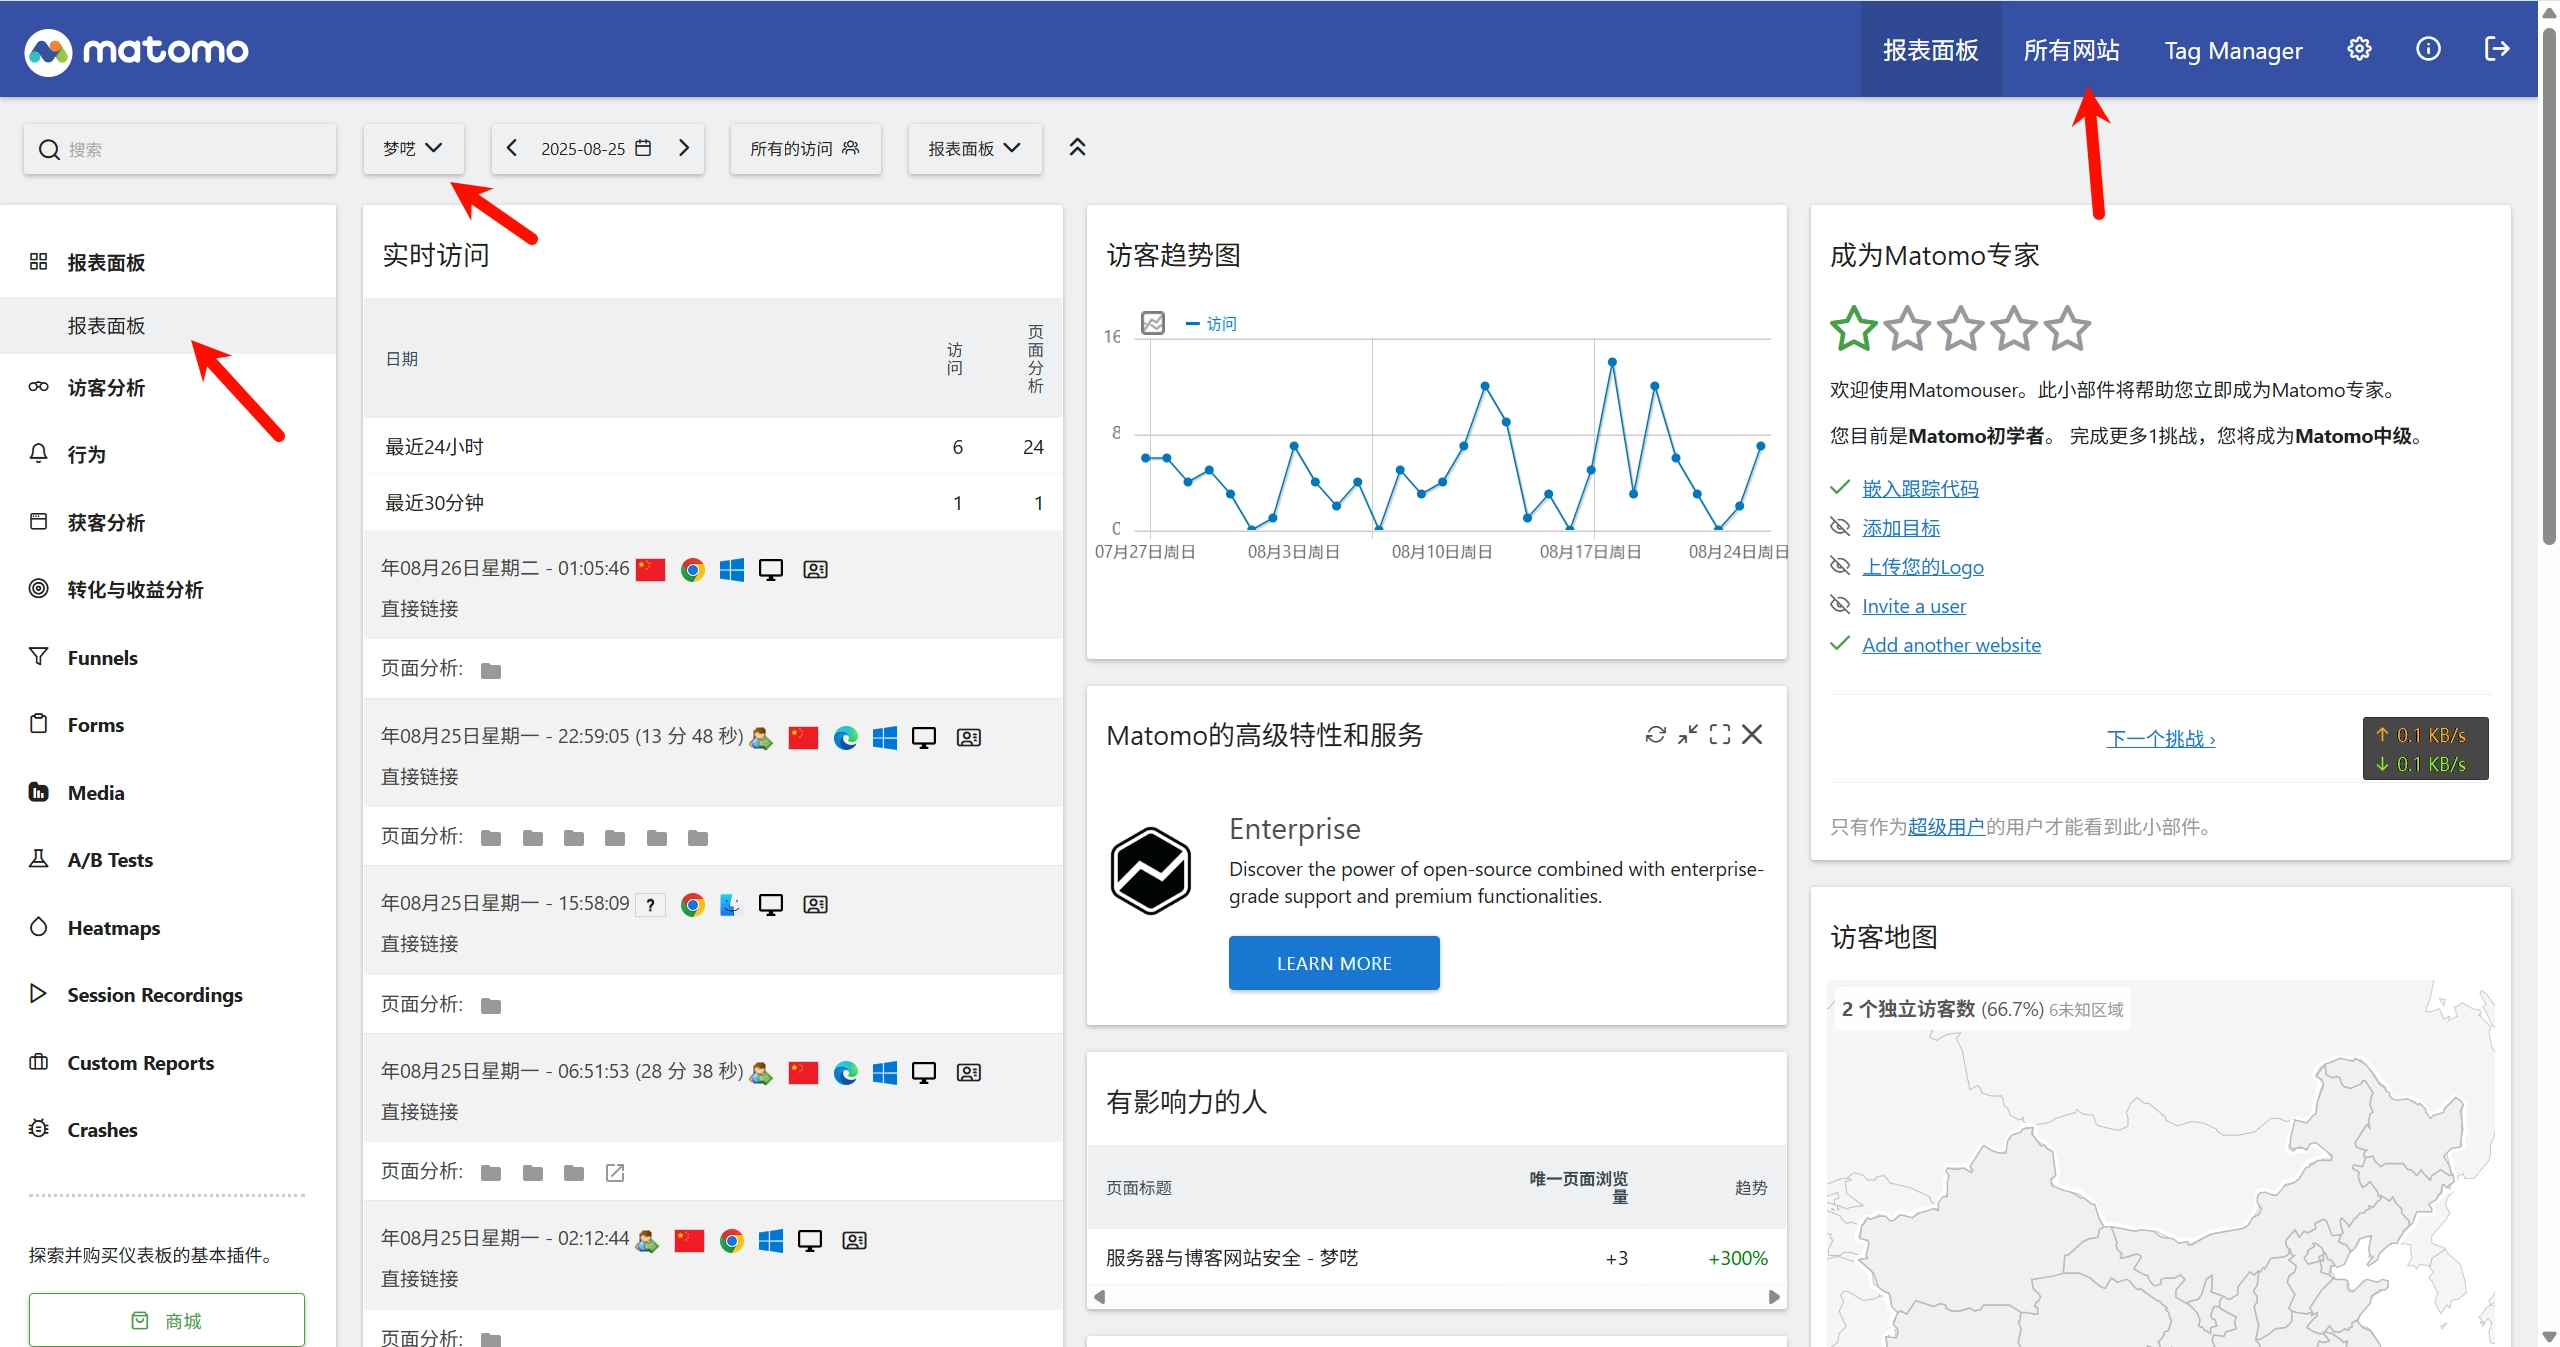Click the first green expert star
This screenshot has height=1347, width=2560.
pyautogui.click(x=1853, y=329)
